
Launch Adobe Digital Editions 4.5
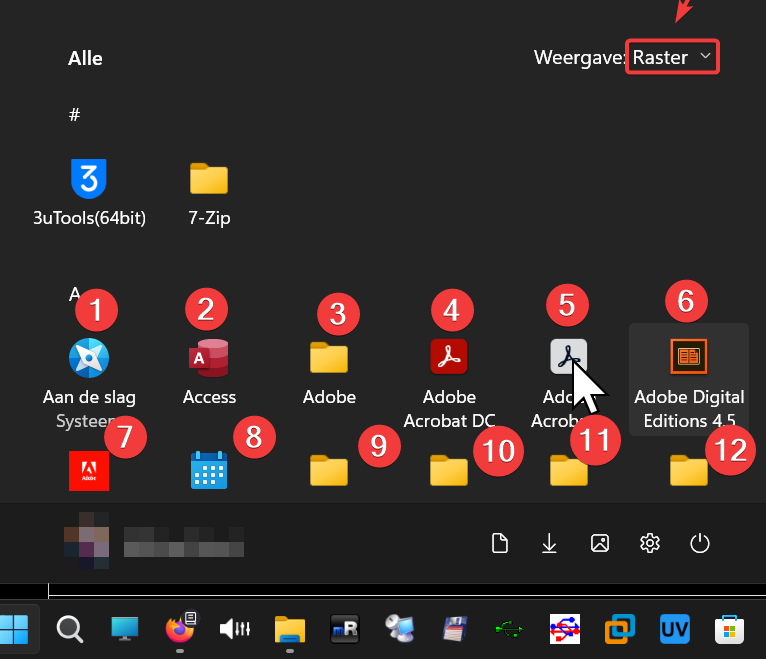coord(689,379)
